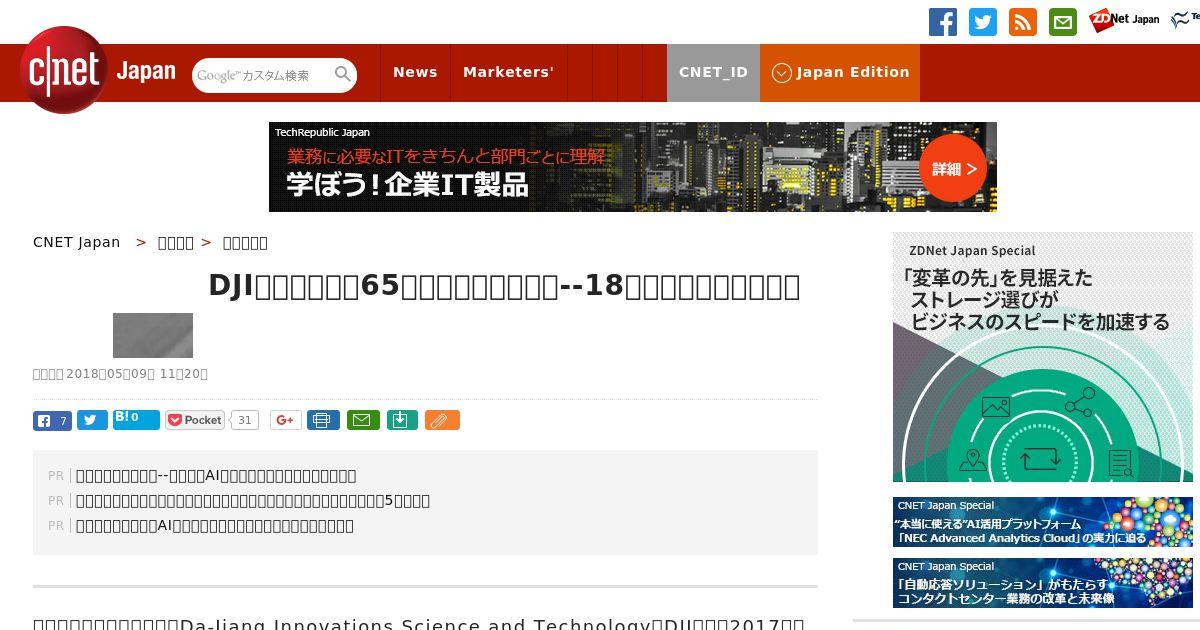Expand the Japan Edition dropdown
The height and width of the screenshot is (630, 1200).
840,72
